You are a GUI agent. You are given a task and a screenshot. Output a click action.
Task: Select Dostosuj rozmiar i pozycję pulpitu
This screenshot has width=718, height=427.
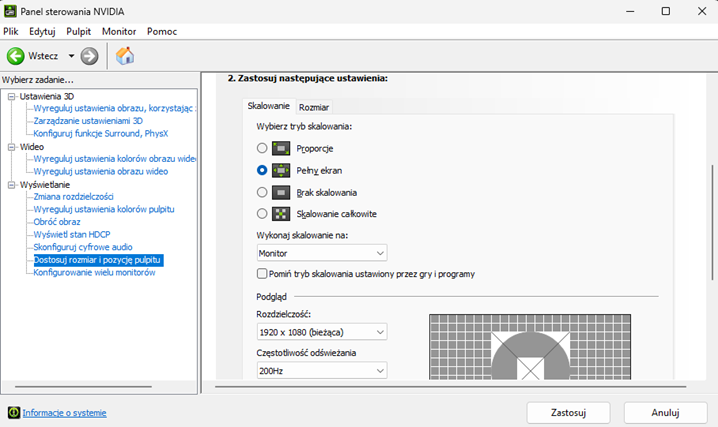click(x=98, y=260)
